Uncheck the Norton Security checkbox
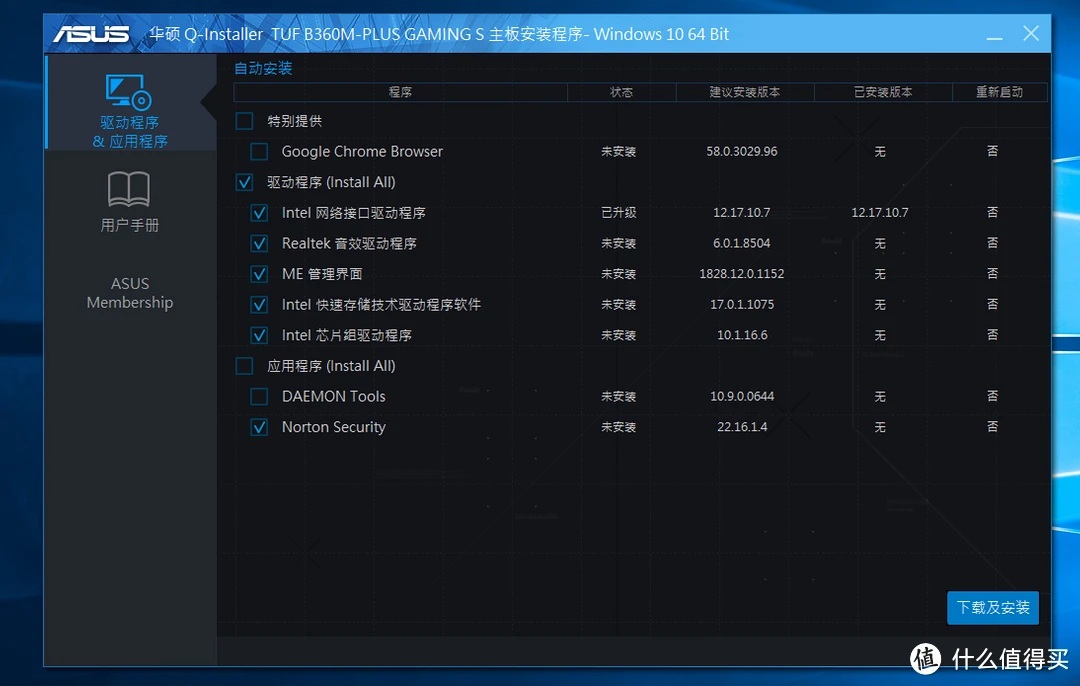The height and width of the screenshot is (686, 1080). 259,427
